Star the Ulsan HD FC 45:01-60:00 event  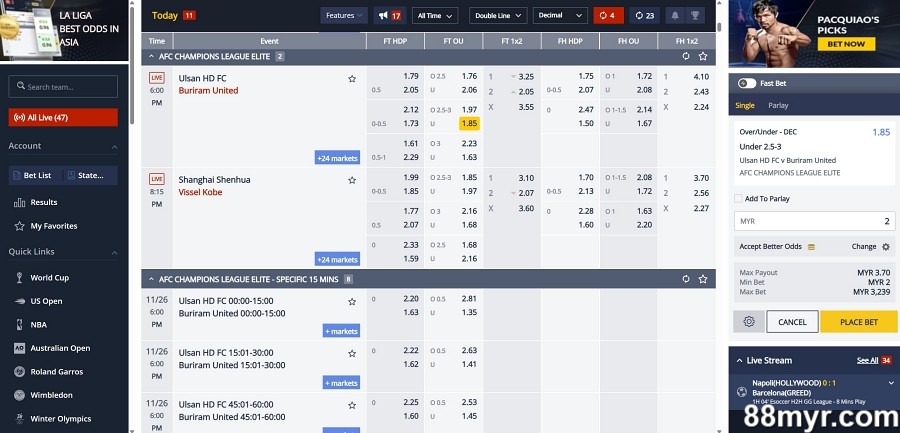[352, 405]
